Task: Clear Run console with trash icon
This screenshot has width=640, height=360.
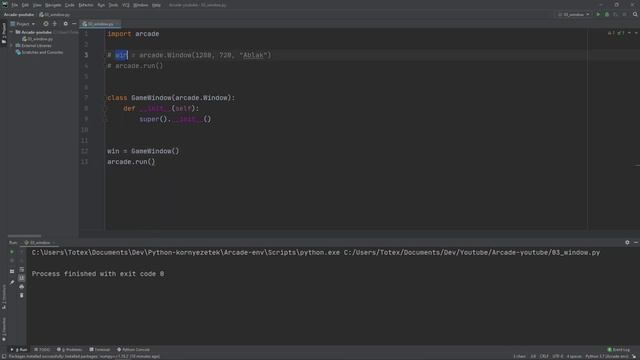Action: [x=22, y=295]
